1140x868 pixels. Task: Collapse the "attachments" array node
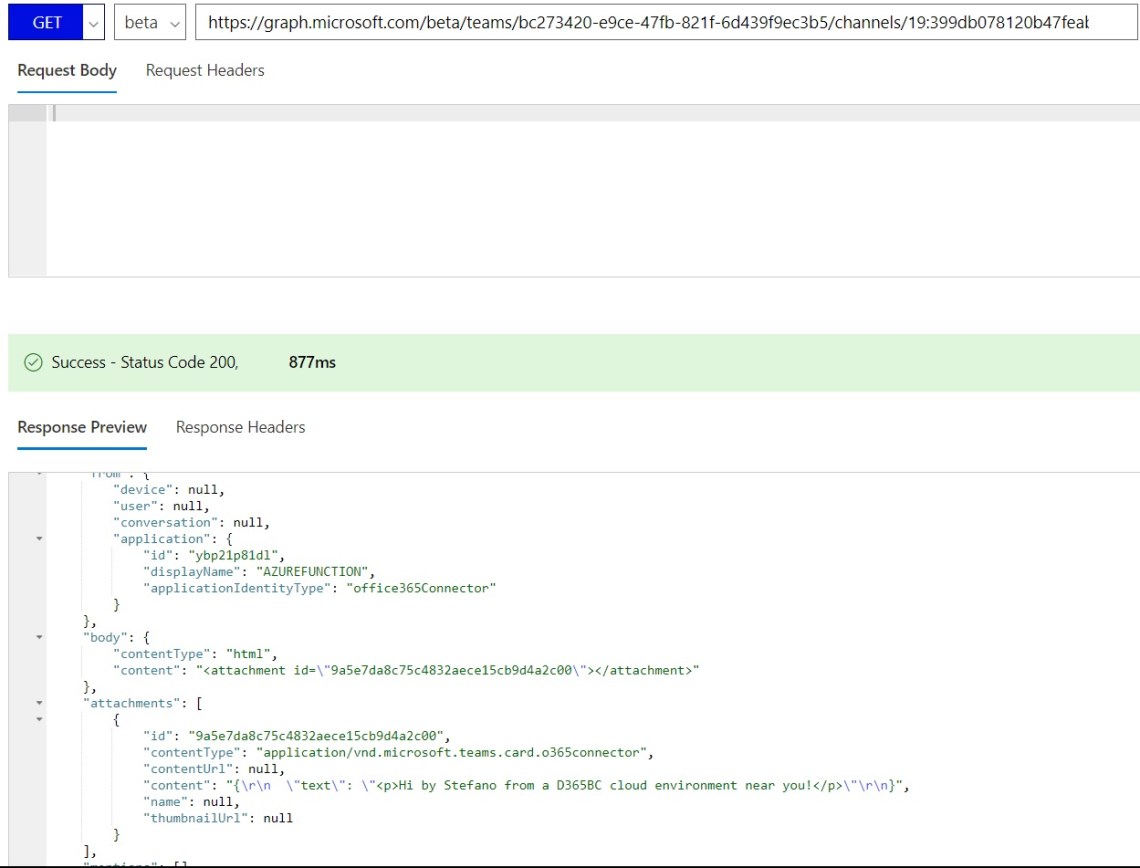click(39, 703)
